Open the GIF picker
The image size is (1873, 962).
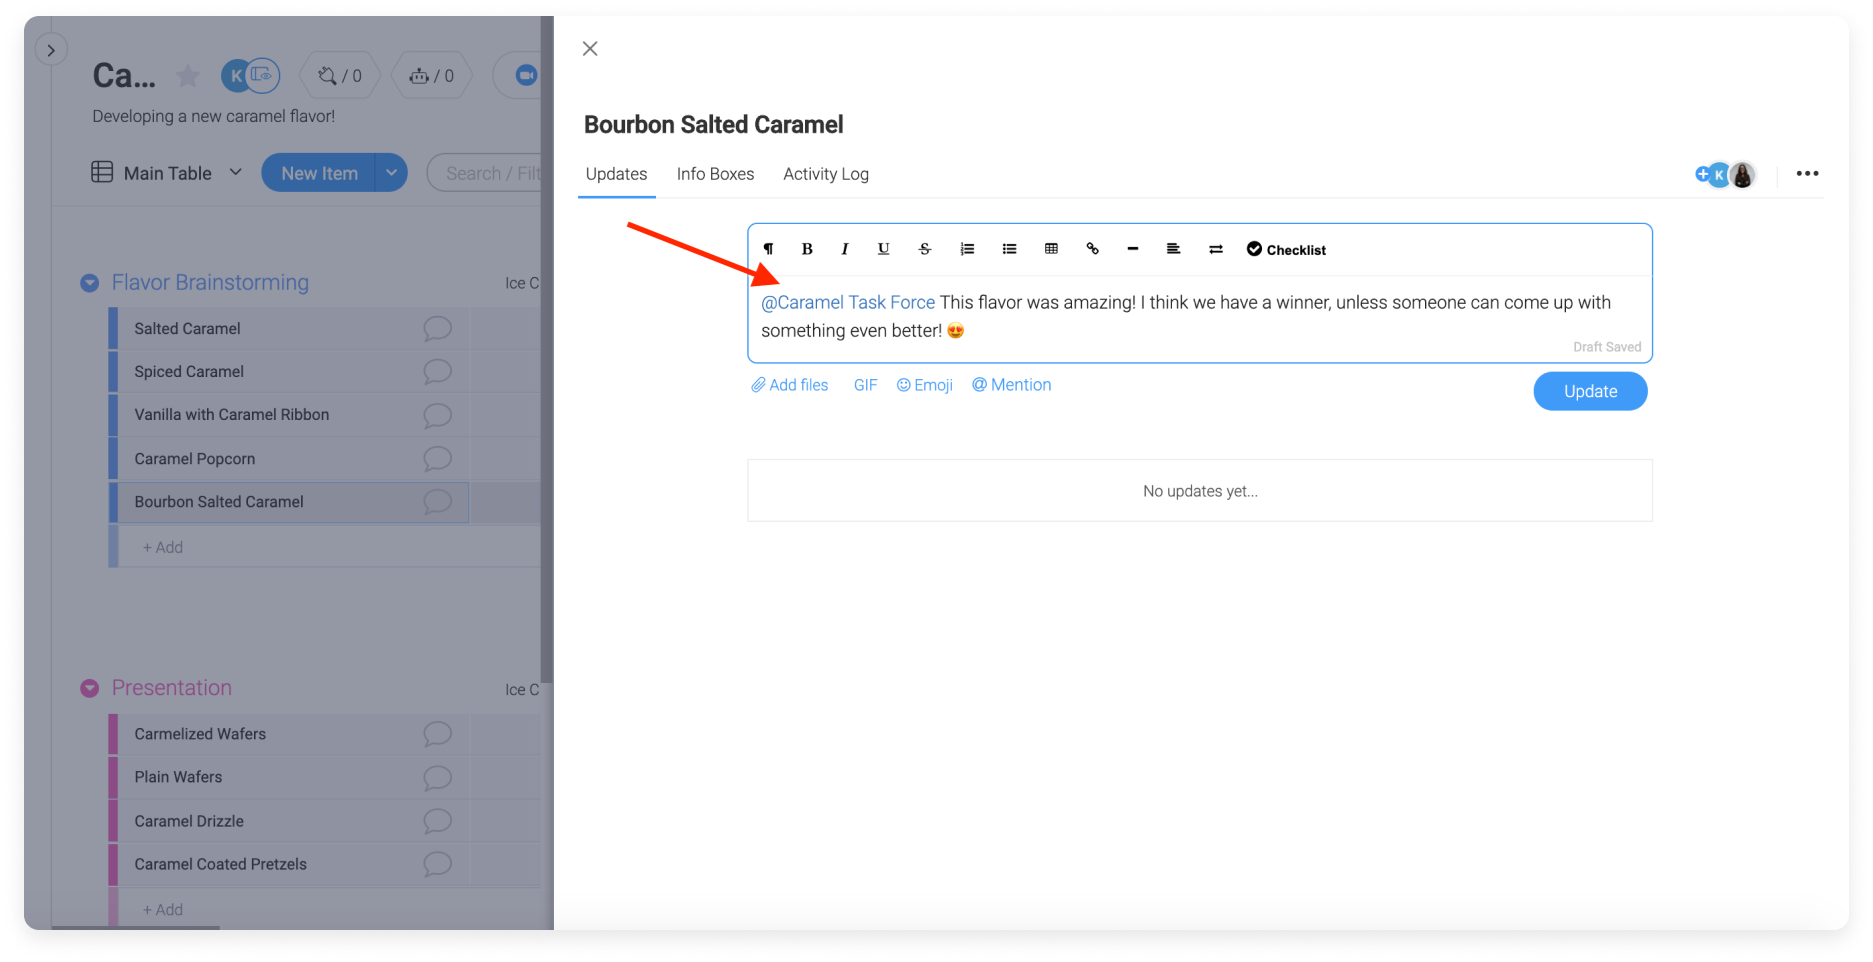pos(866,385)
